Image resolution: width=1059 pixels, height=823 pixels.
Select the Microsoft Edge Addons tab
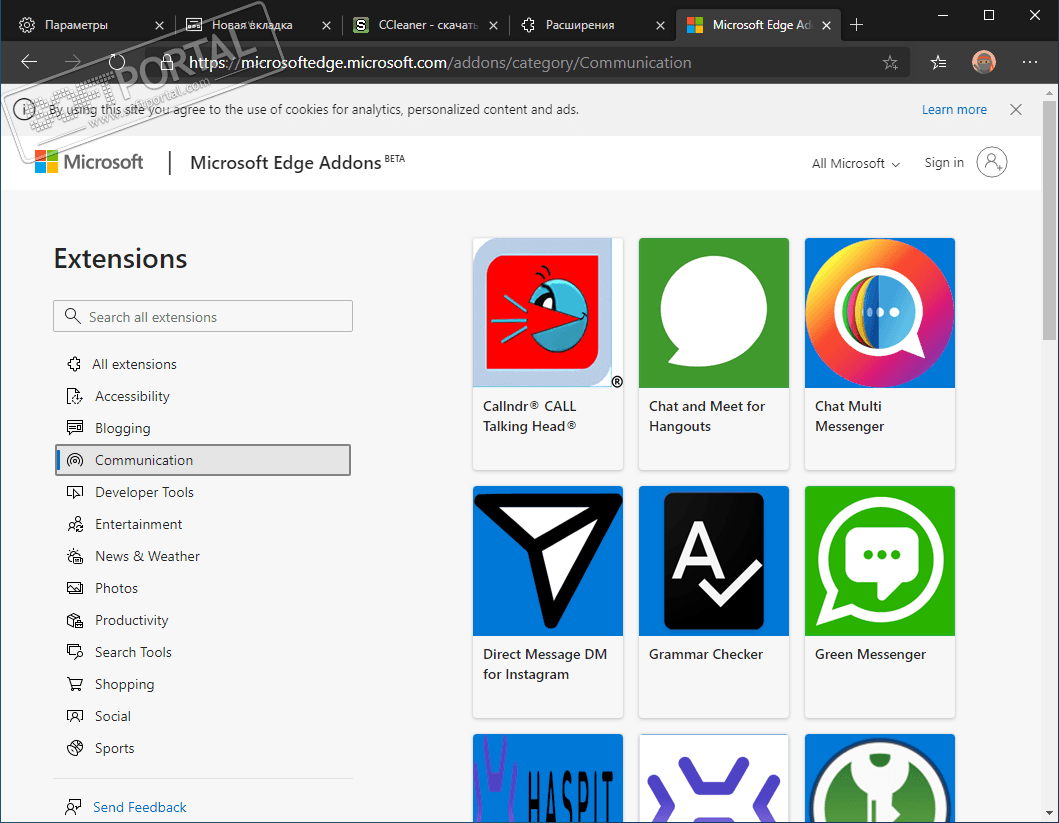(x=760, y=25)
